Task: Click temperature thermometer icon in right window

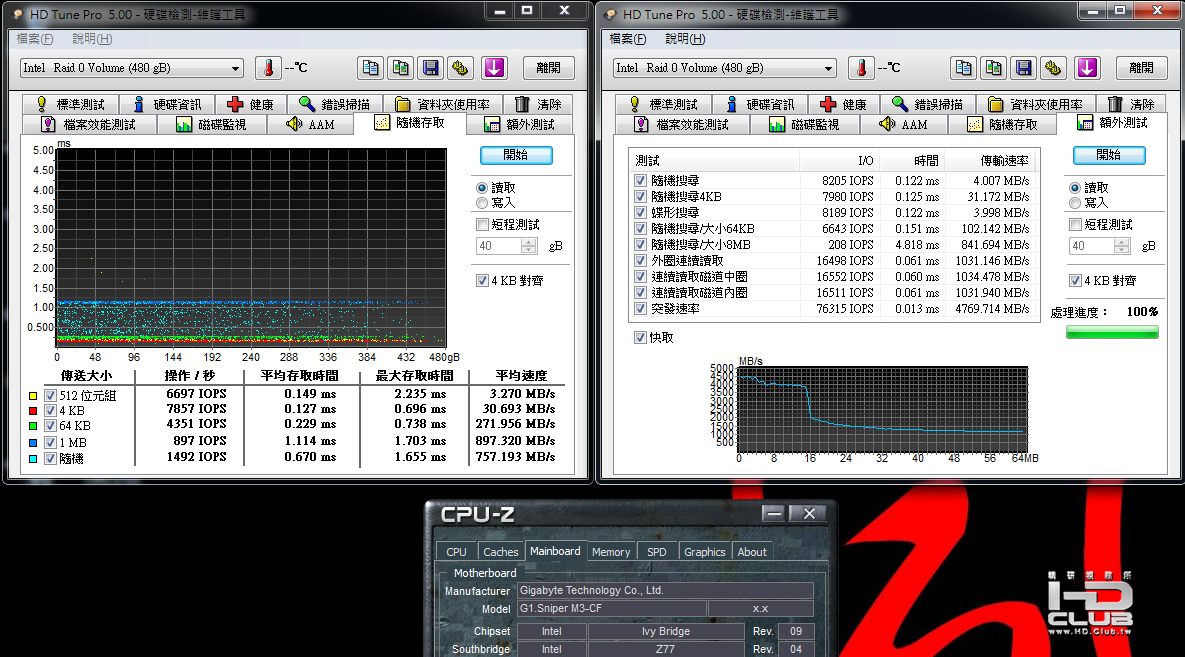Action: tap(861, 68)
